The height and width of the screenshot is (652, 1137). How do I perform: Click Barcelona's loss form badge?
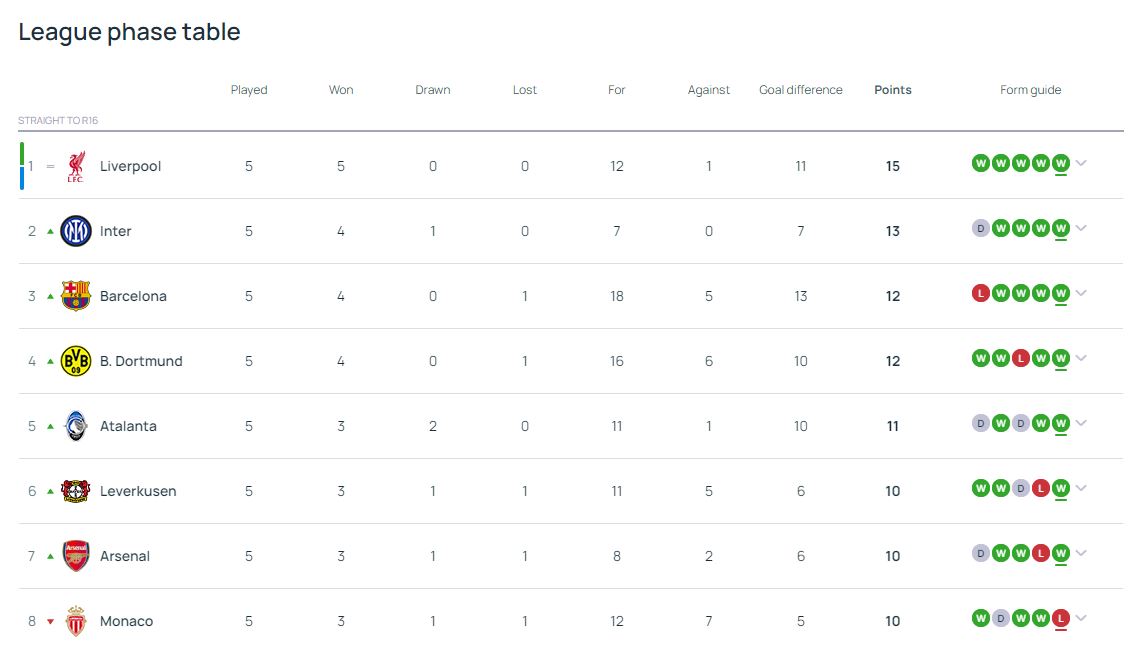click(x=980, y=293)
